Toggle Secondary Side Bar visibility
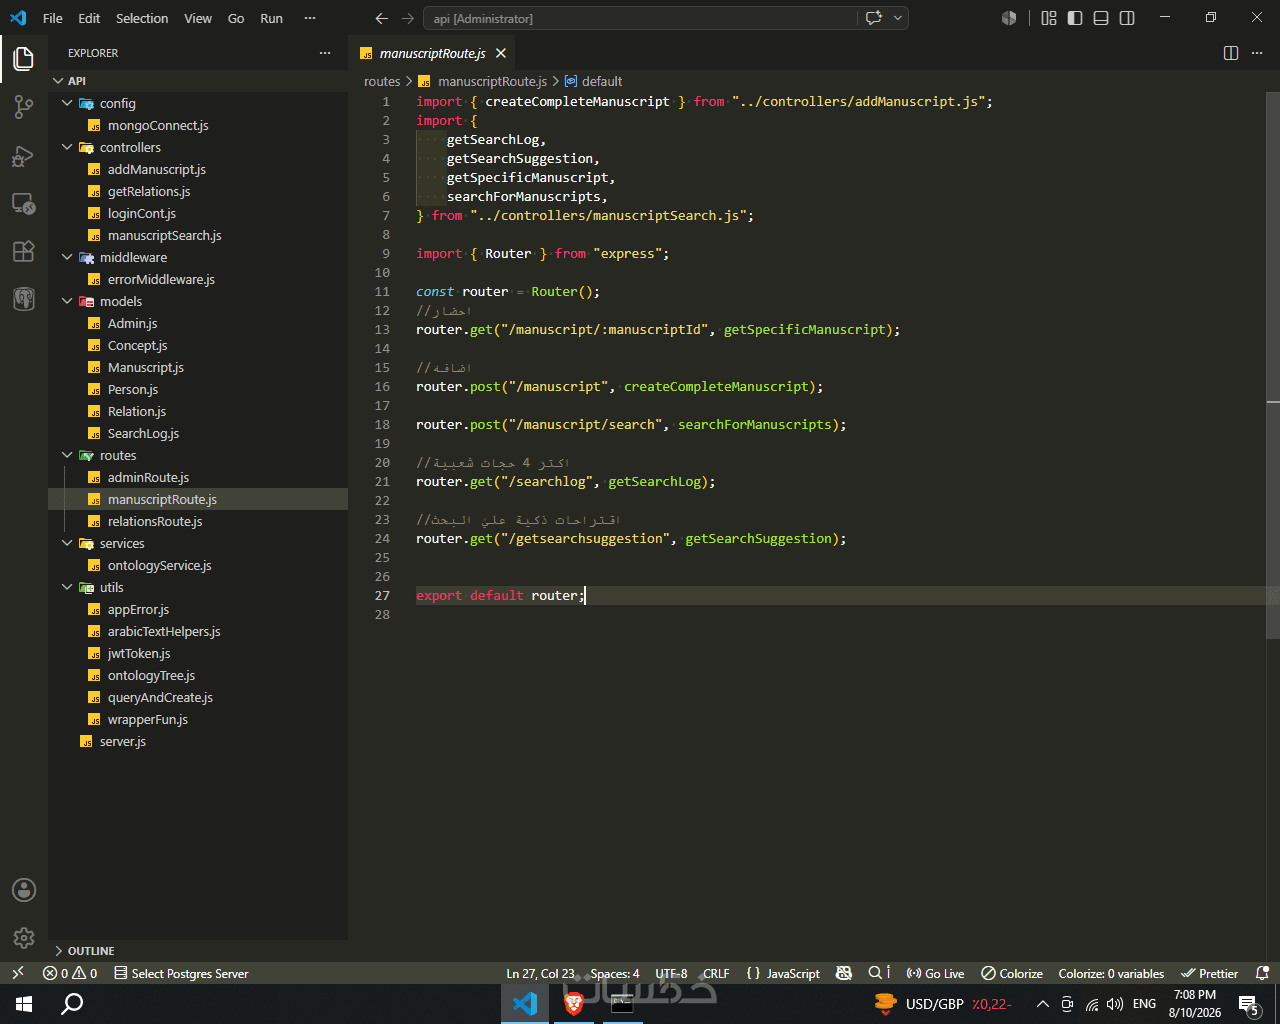 tap(1127, 18)
